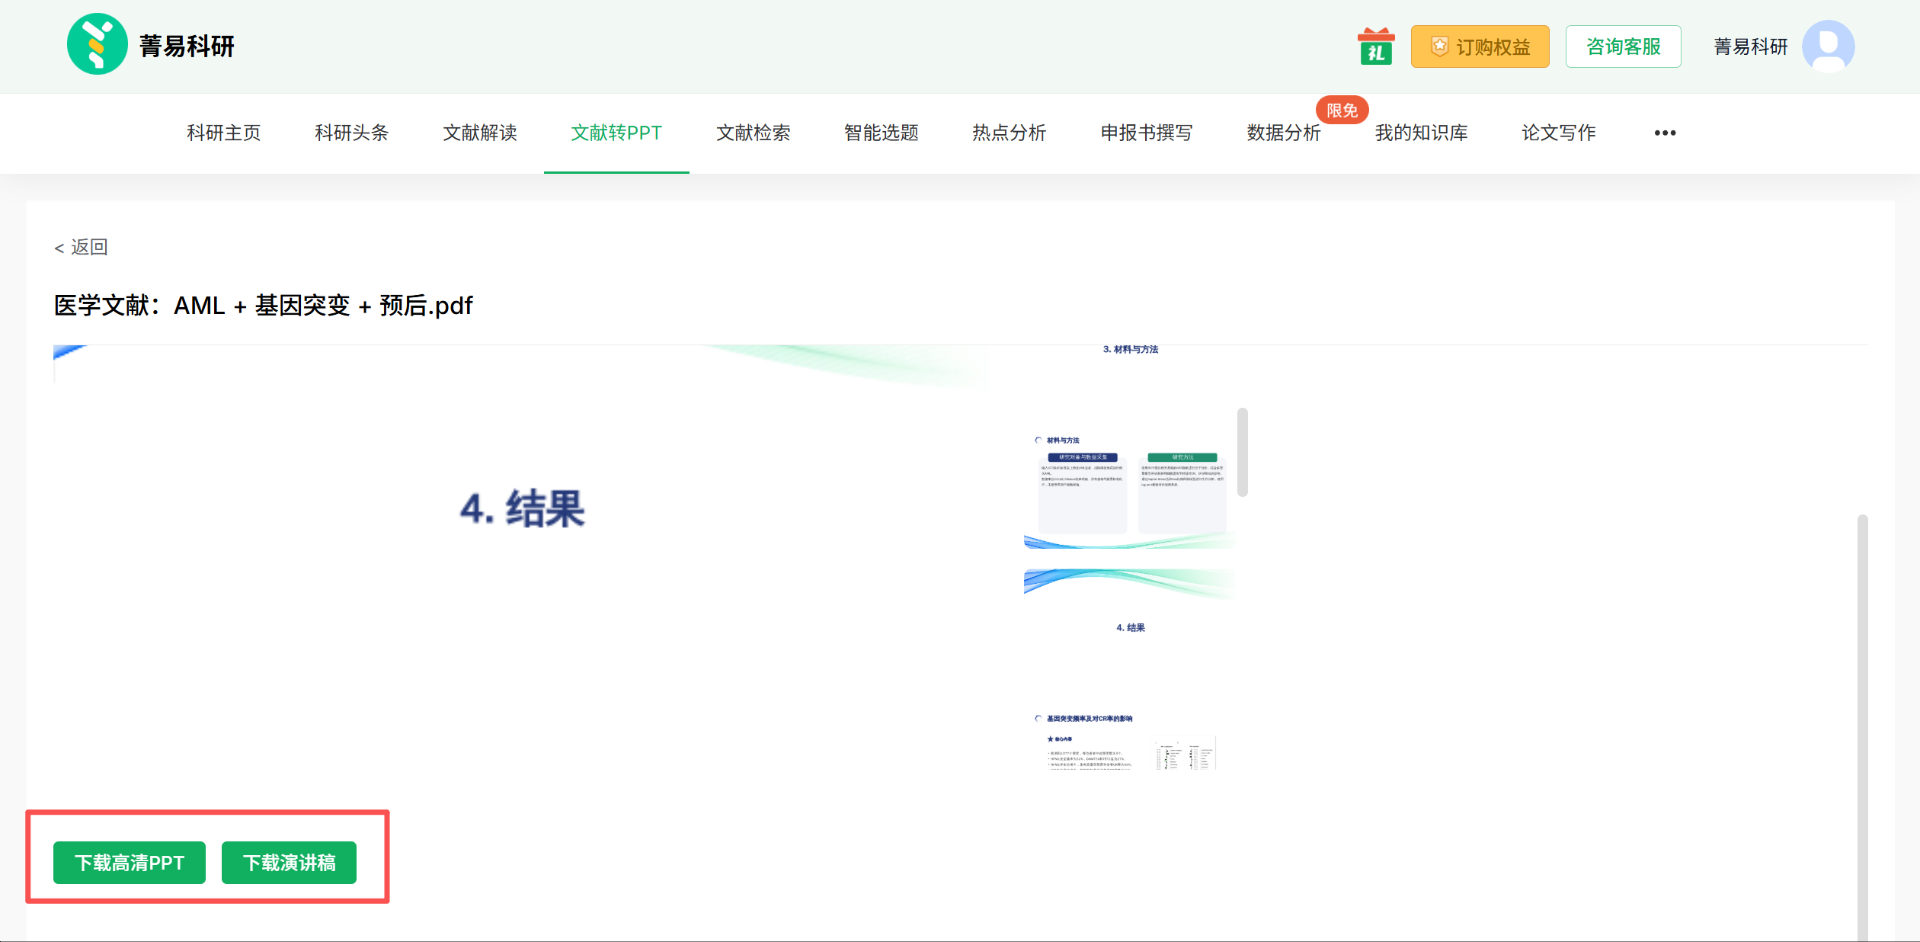This screenshot has width=1920, height=942.
Task: Select the 文献转PPT tab
Action: (x=616, y=133)
